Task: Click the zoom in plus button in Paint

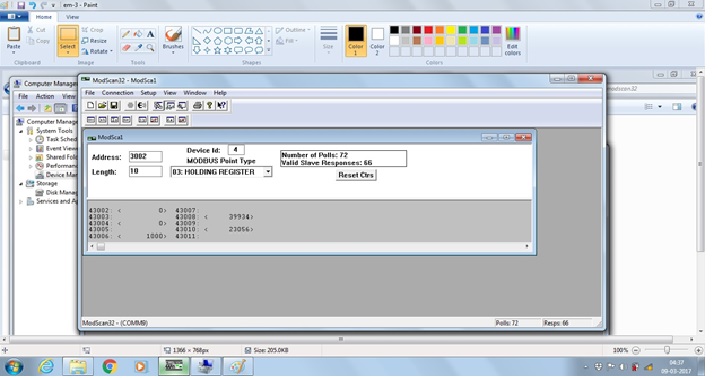Action: pos(698,350)
